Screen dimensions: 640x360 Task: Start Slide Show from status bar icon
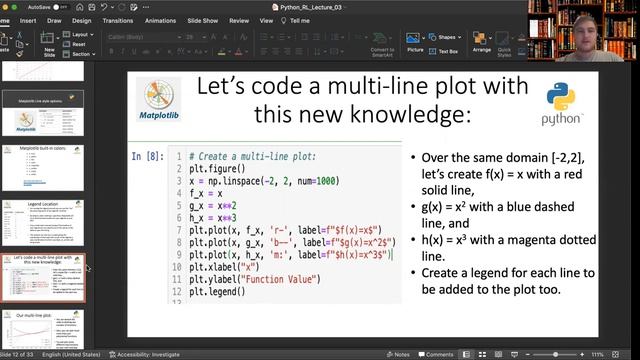click(514, 354)
